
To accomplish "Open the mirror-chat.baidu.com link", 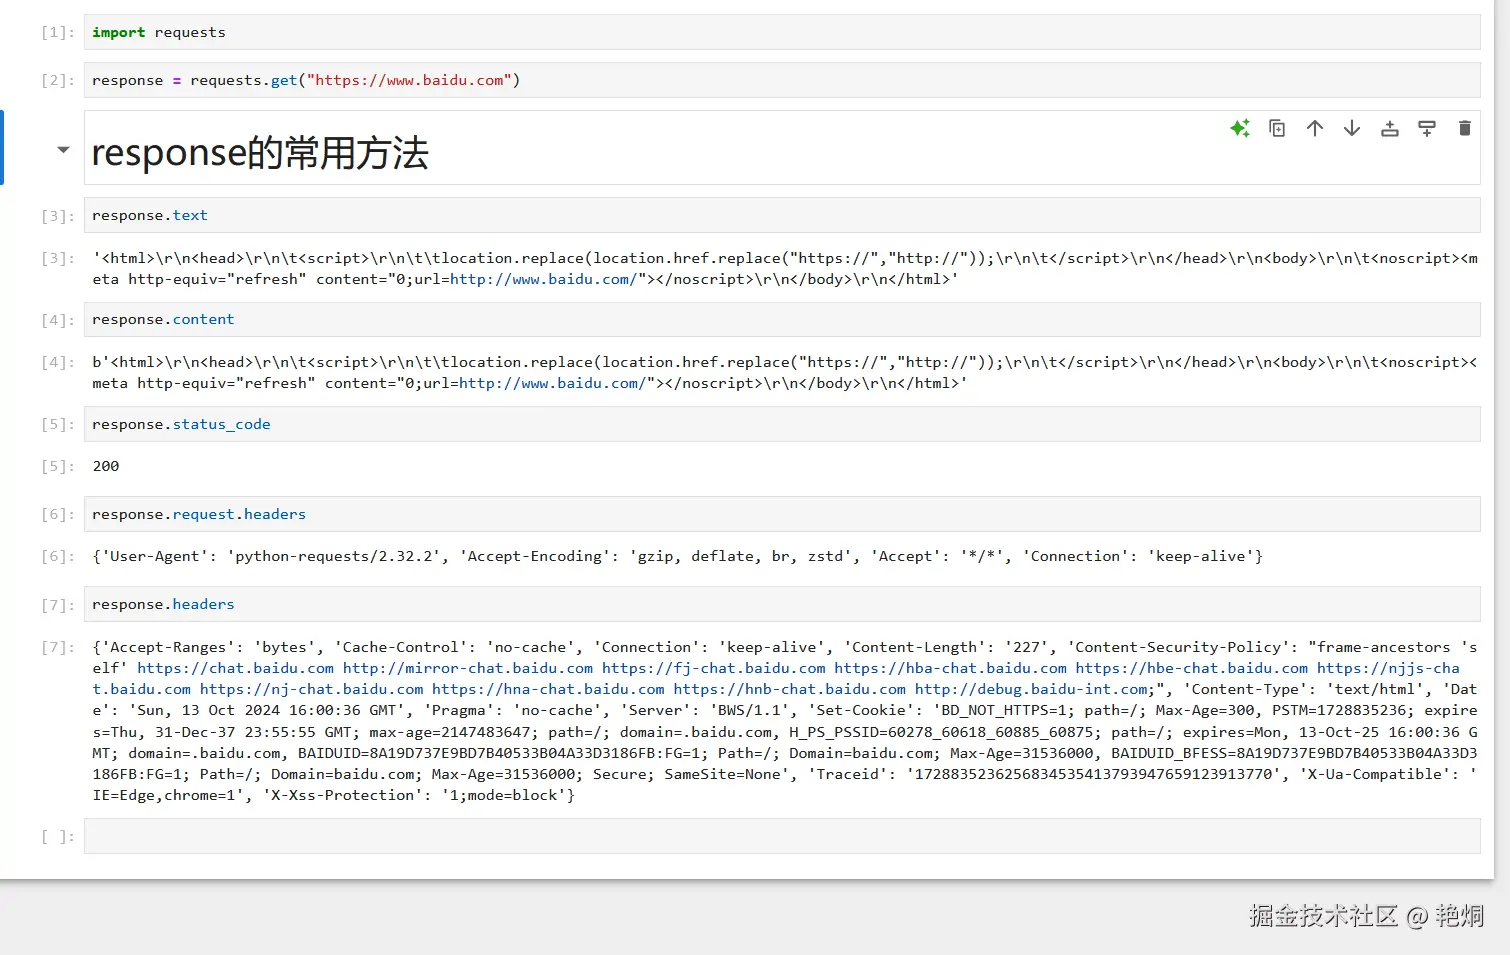I will tap(468, 668).
